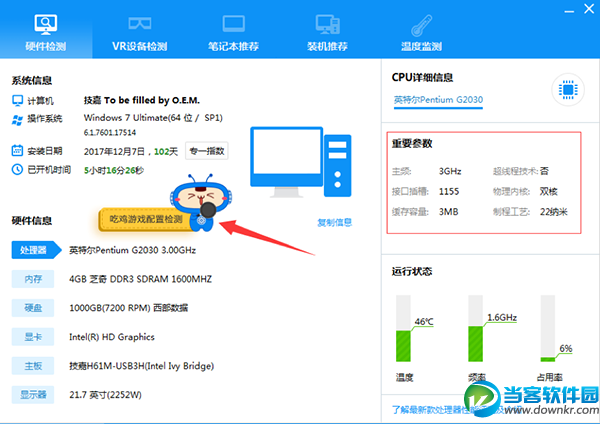Click the 物理内核 value 双核

pos(548,191)
